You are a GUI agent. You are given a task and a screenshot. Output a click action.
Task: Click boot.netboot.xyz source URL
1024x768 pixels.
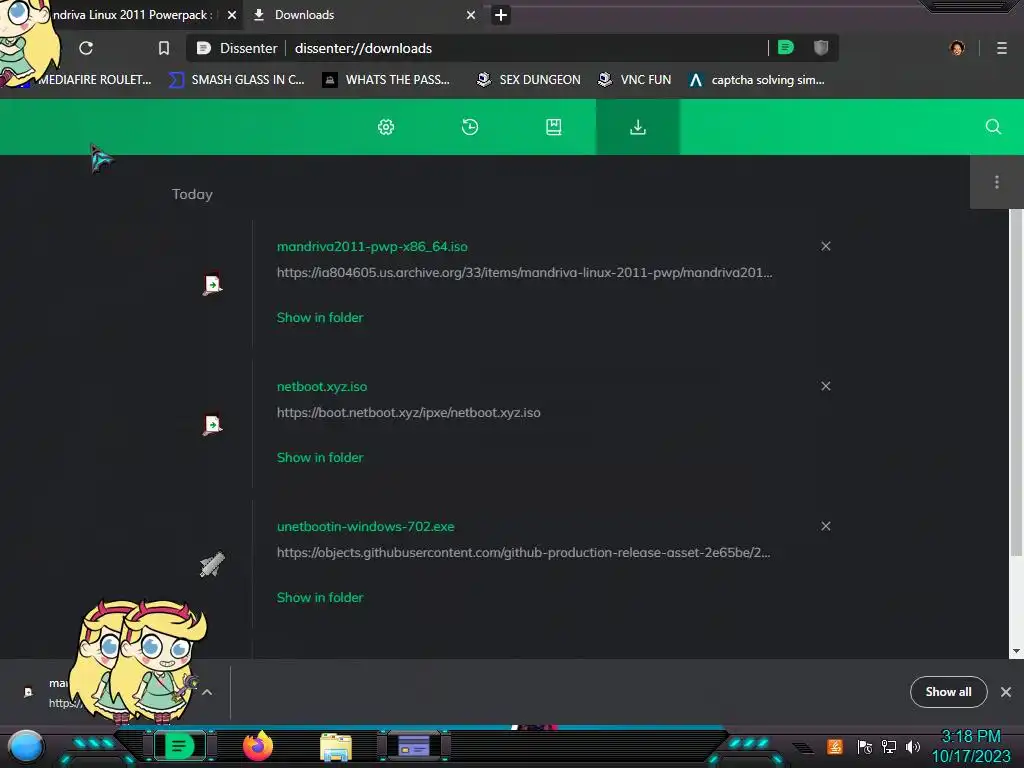(x=409, y=413)
